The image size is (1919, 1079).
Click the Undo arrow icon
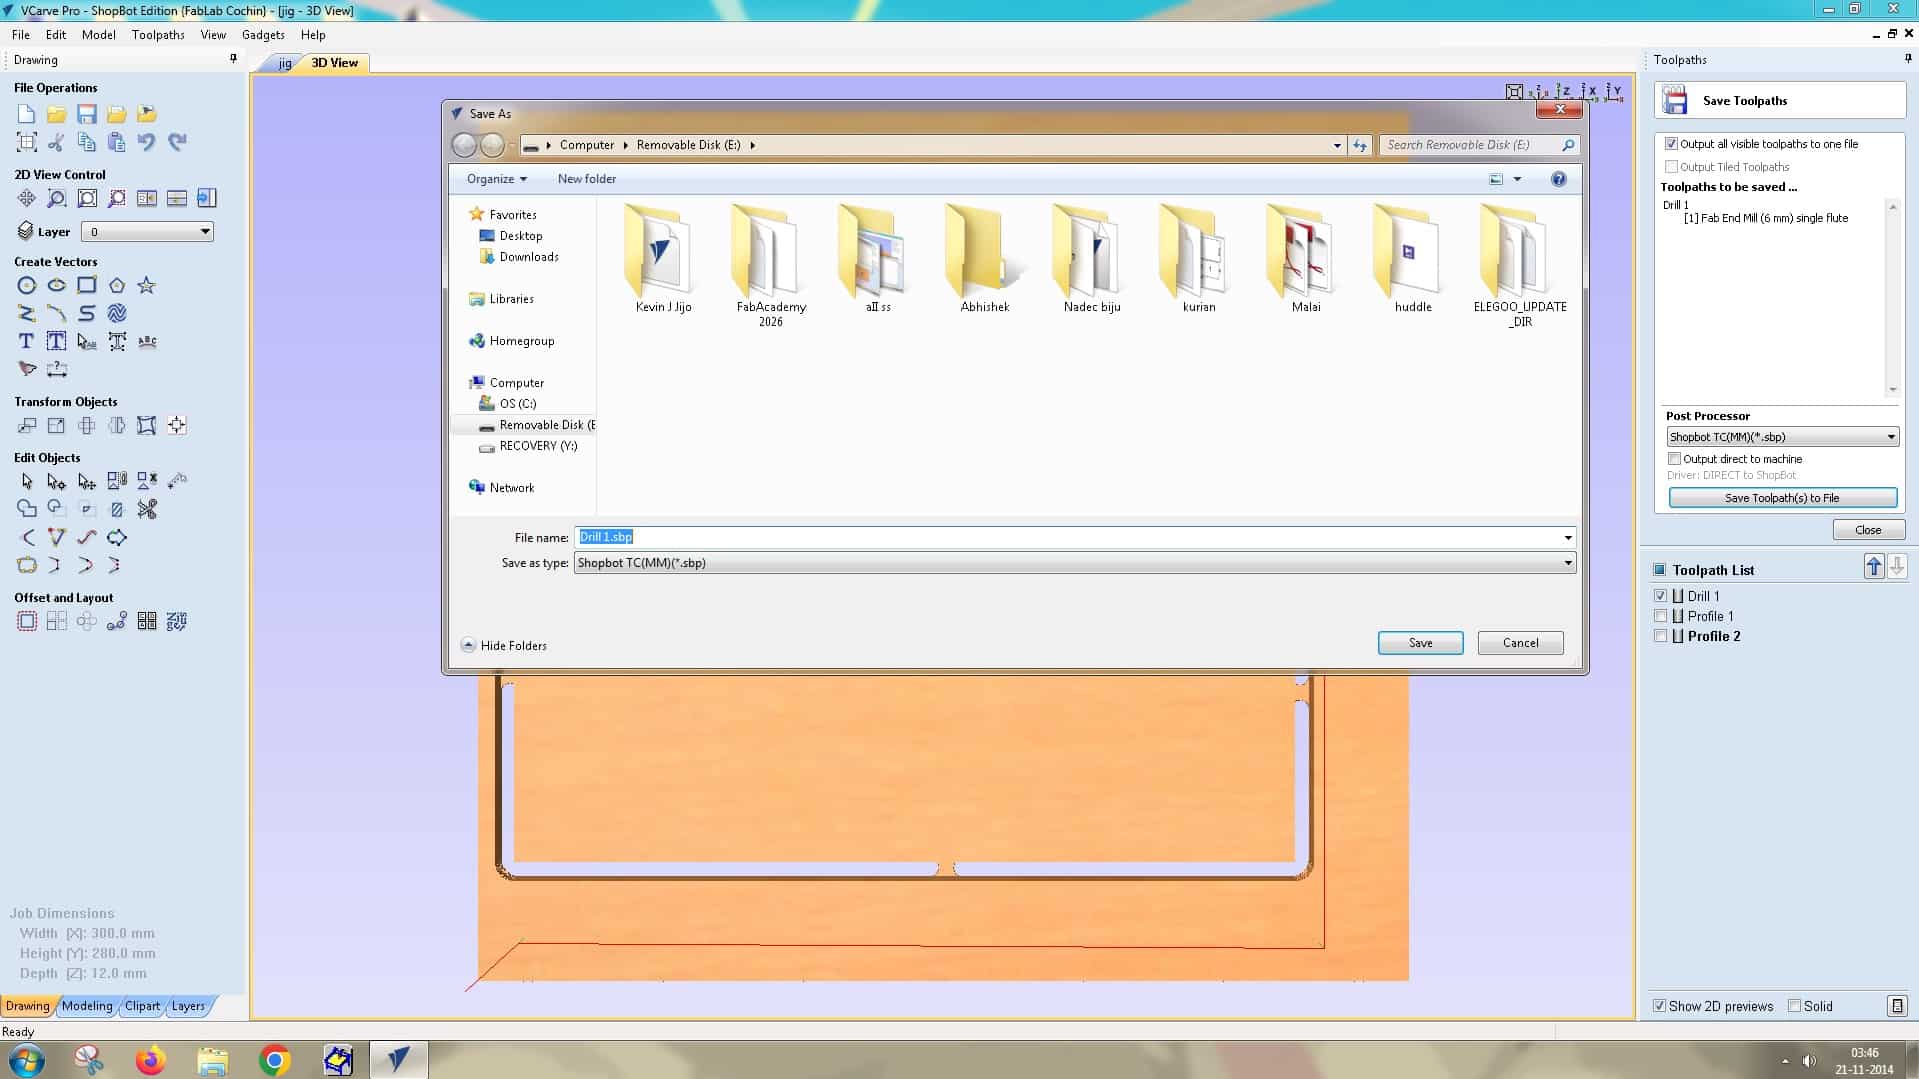[147, 142]
